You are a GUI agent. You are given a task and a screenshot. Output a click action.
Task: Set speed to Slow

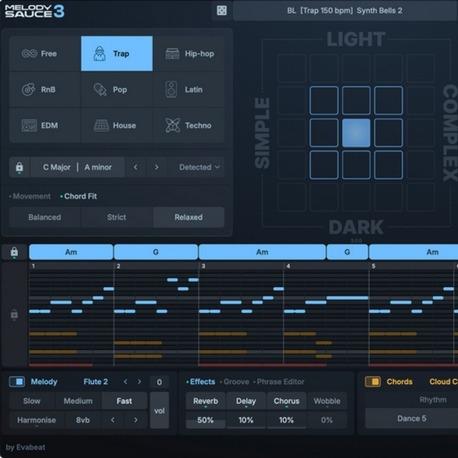(32, 401)
